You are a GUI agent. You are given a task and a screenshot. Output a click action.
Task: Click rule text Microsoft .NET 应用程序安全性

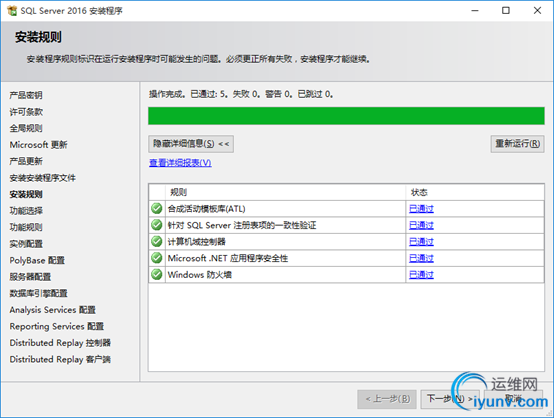point(228,258)
